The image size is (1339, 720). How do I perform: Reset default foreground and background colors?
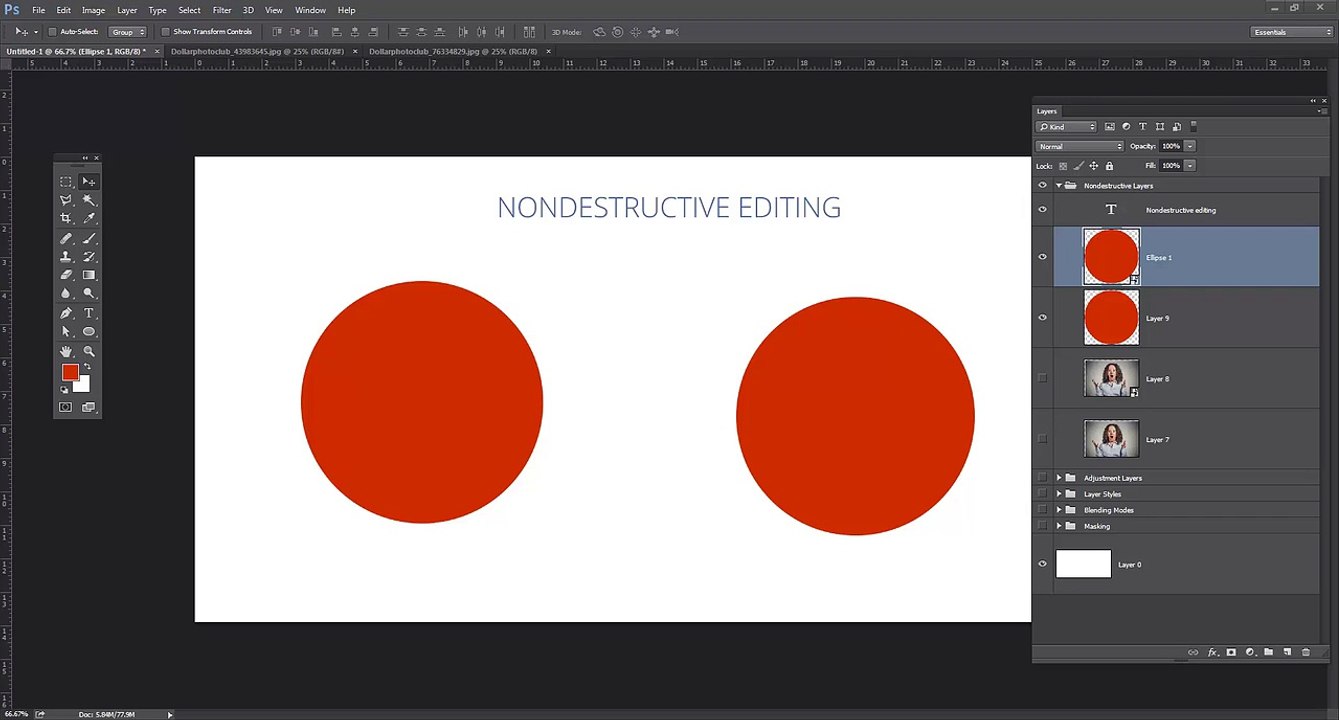click(x=64, y=390)
